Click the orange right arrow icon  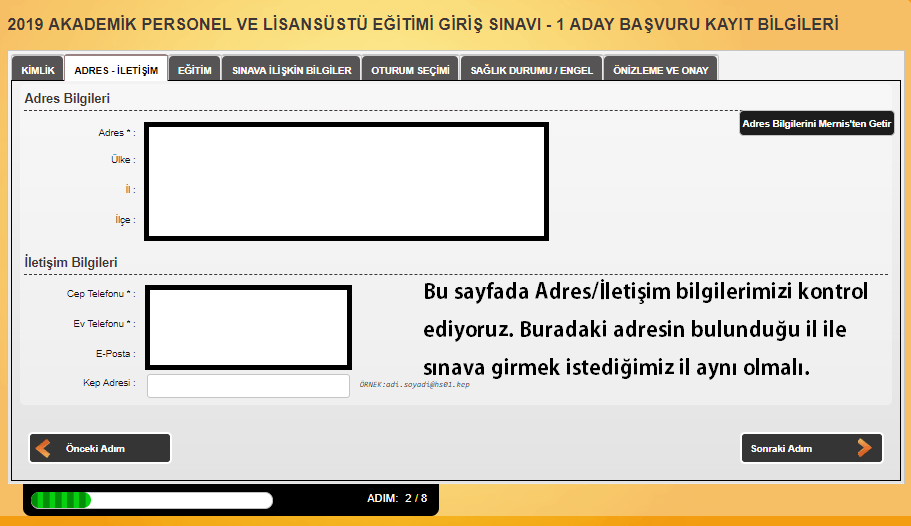tap(865, 448)
